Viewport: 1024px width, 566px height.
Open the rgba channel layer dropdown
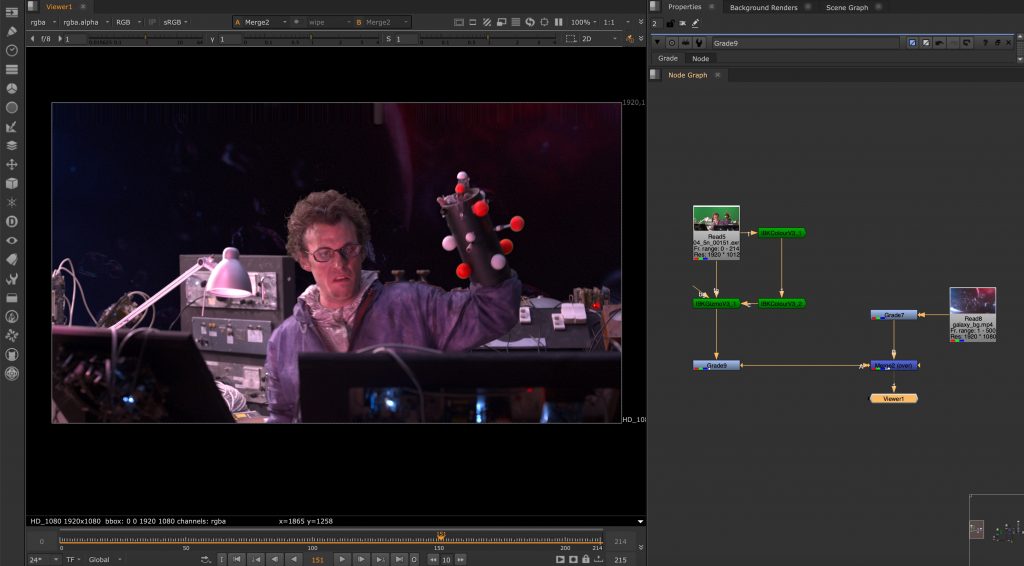coord(43,22)
